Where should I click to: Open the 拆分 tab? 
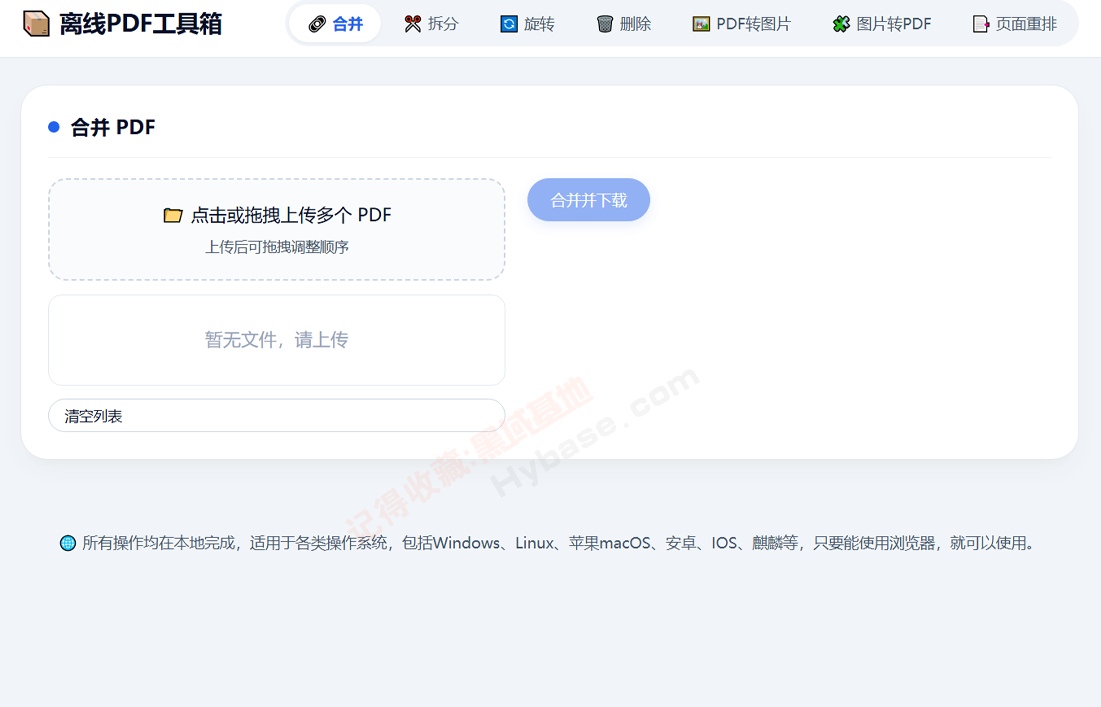[x=431, y=24]
